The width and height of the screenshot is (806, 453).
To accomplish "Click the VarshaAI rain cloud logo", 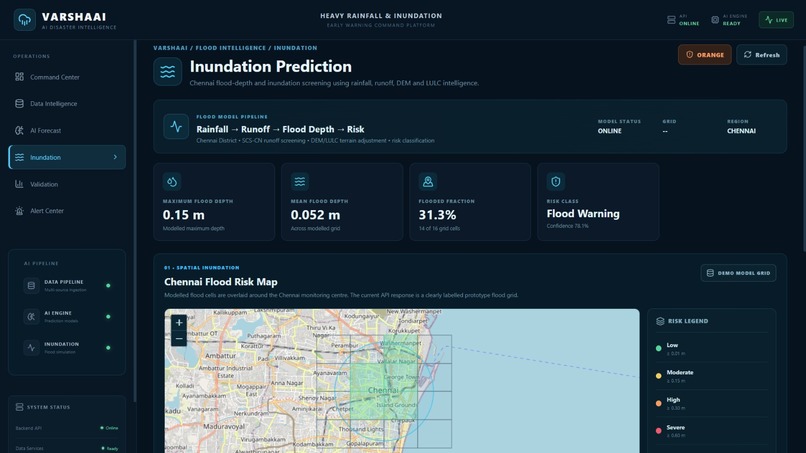I will tap(25, 20).
